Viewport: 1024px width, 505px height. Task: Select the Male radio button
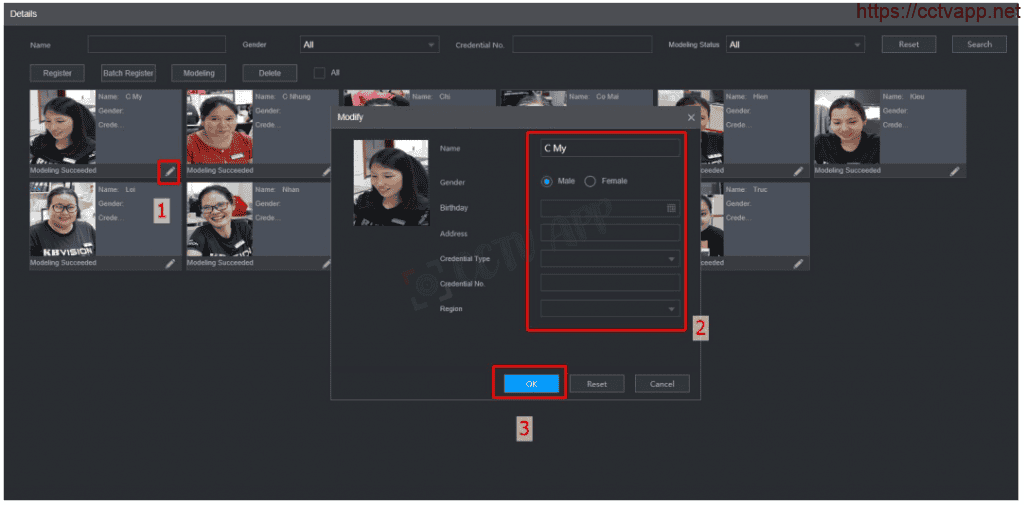(547, 181)
